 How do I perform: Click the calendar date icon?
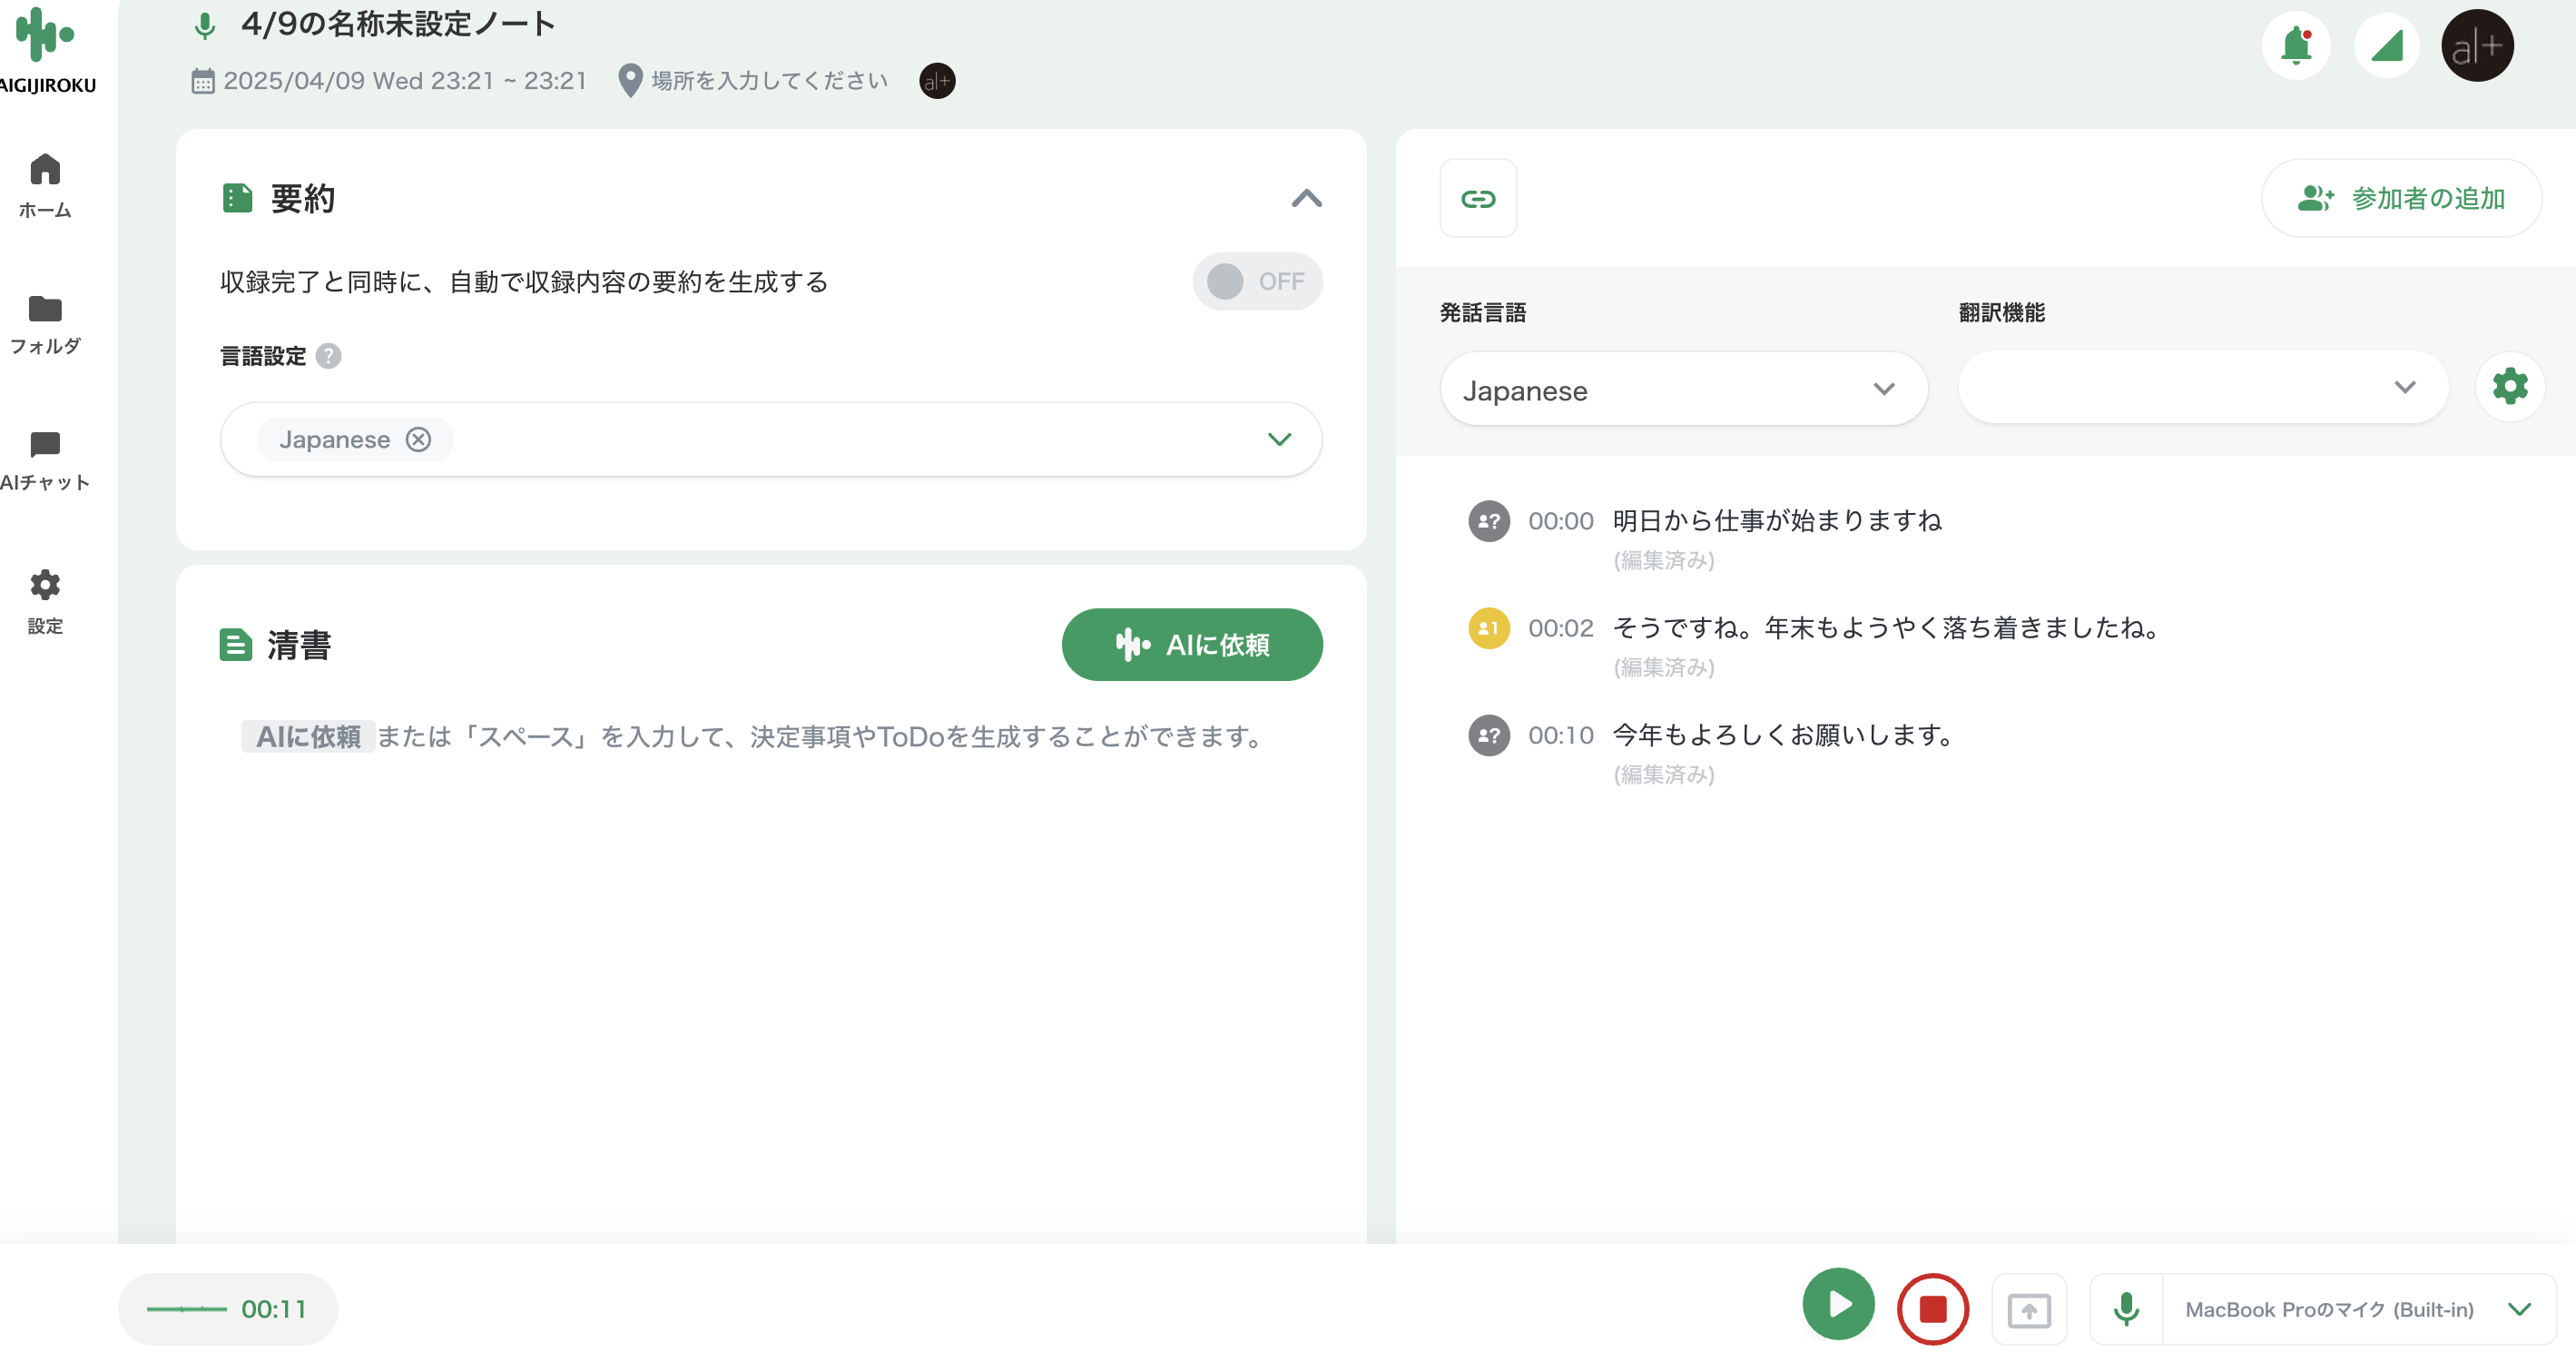(202, 81)
